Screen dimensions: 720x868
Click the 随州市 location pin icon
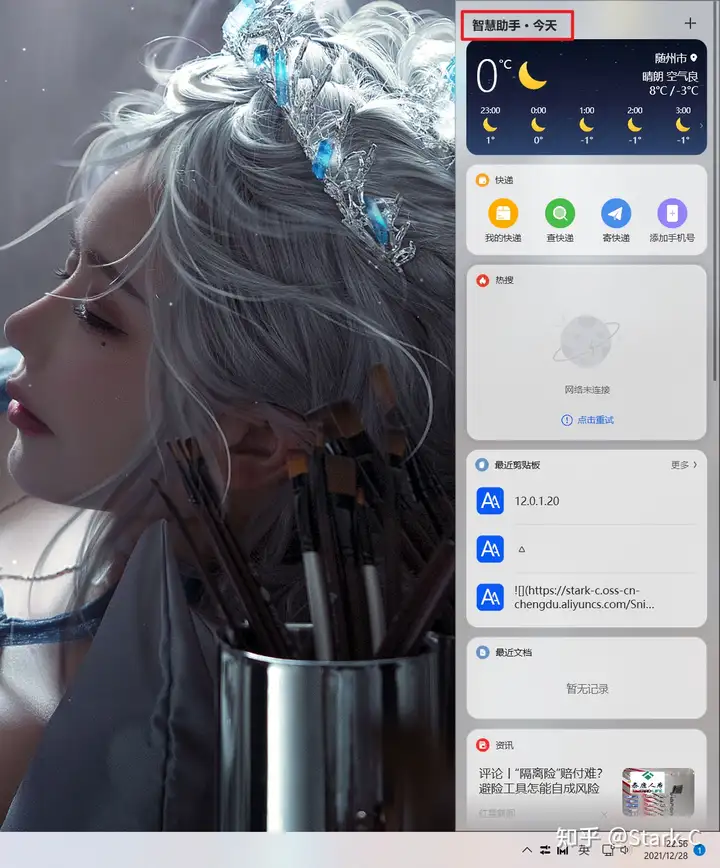694,58
